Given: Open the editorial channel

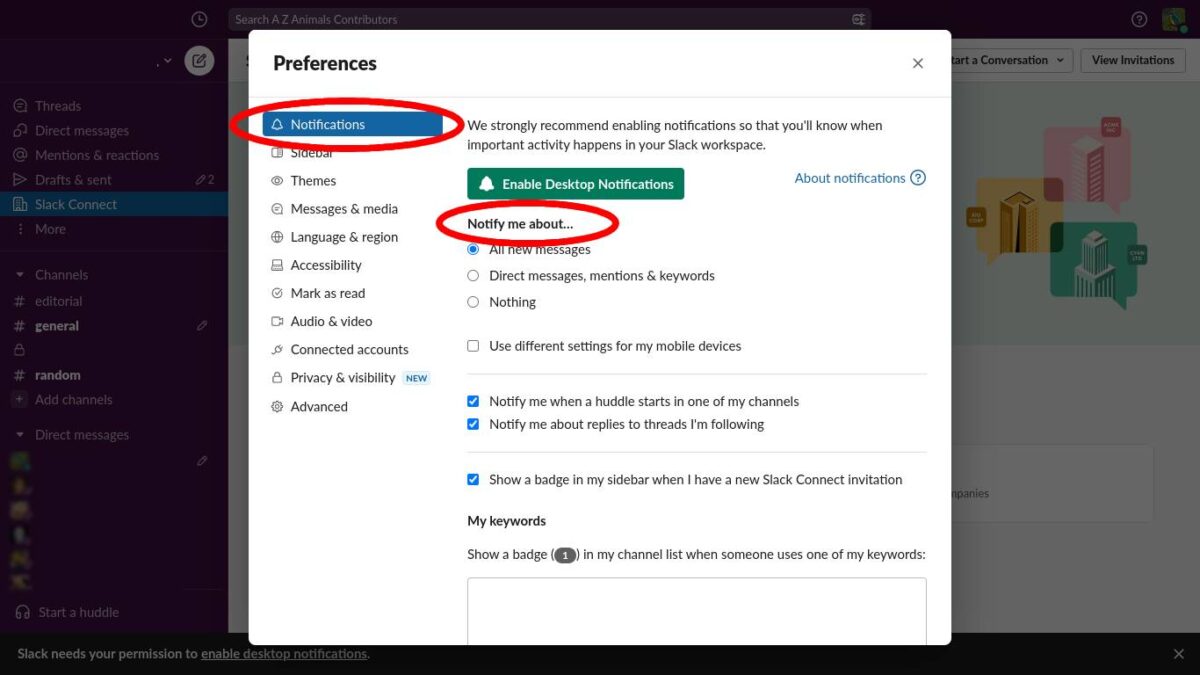Looking at the screenshot, I should point(58,301).
